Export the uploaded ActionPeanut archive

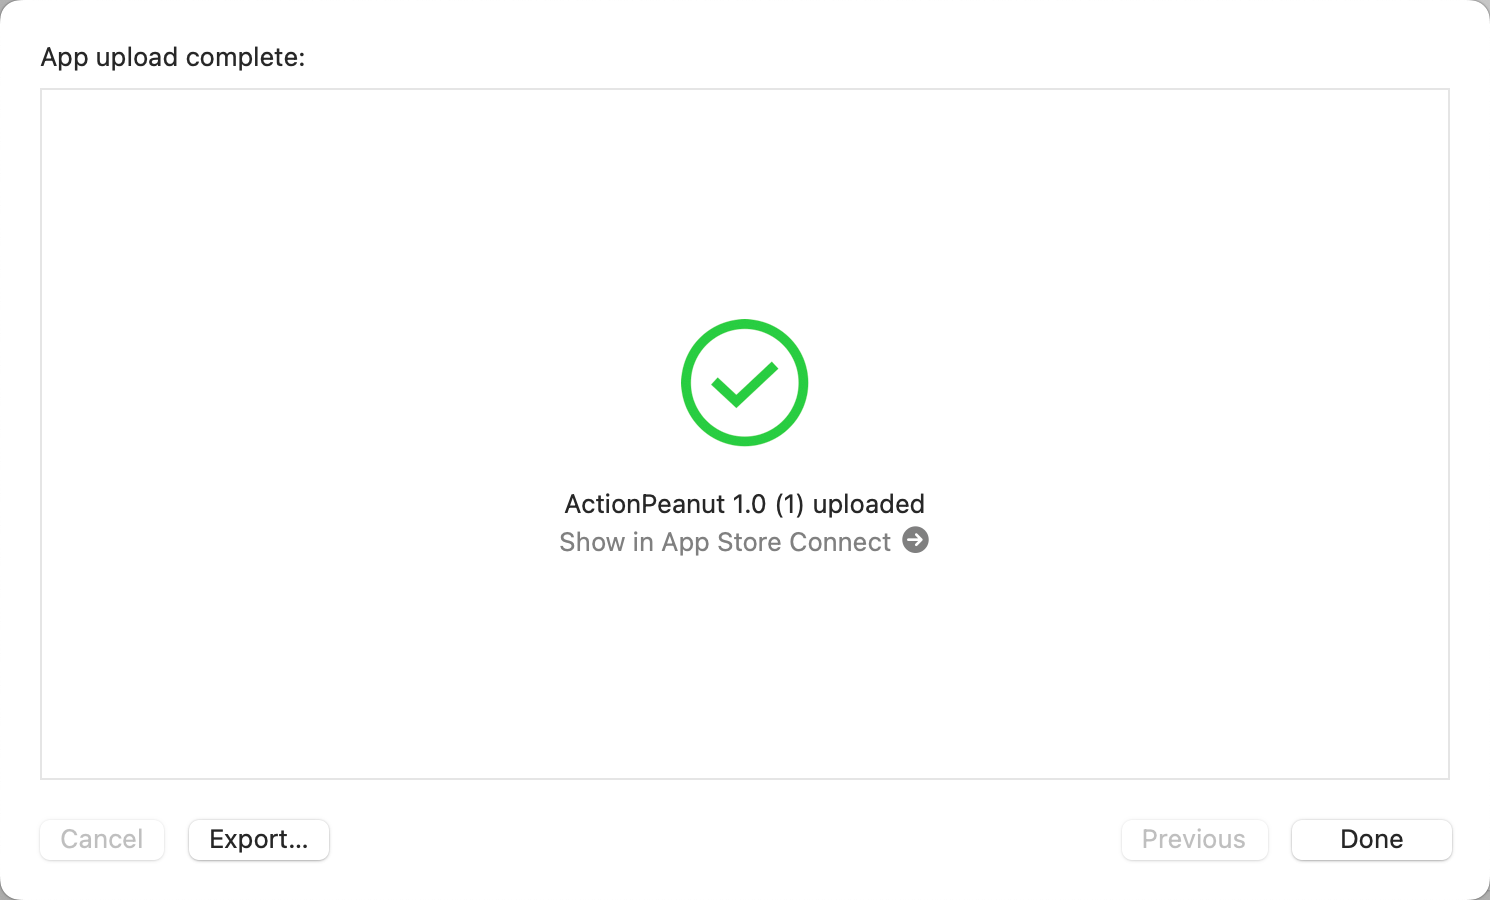pos(259,839)
